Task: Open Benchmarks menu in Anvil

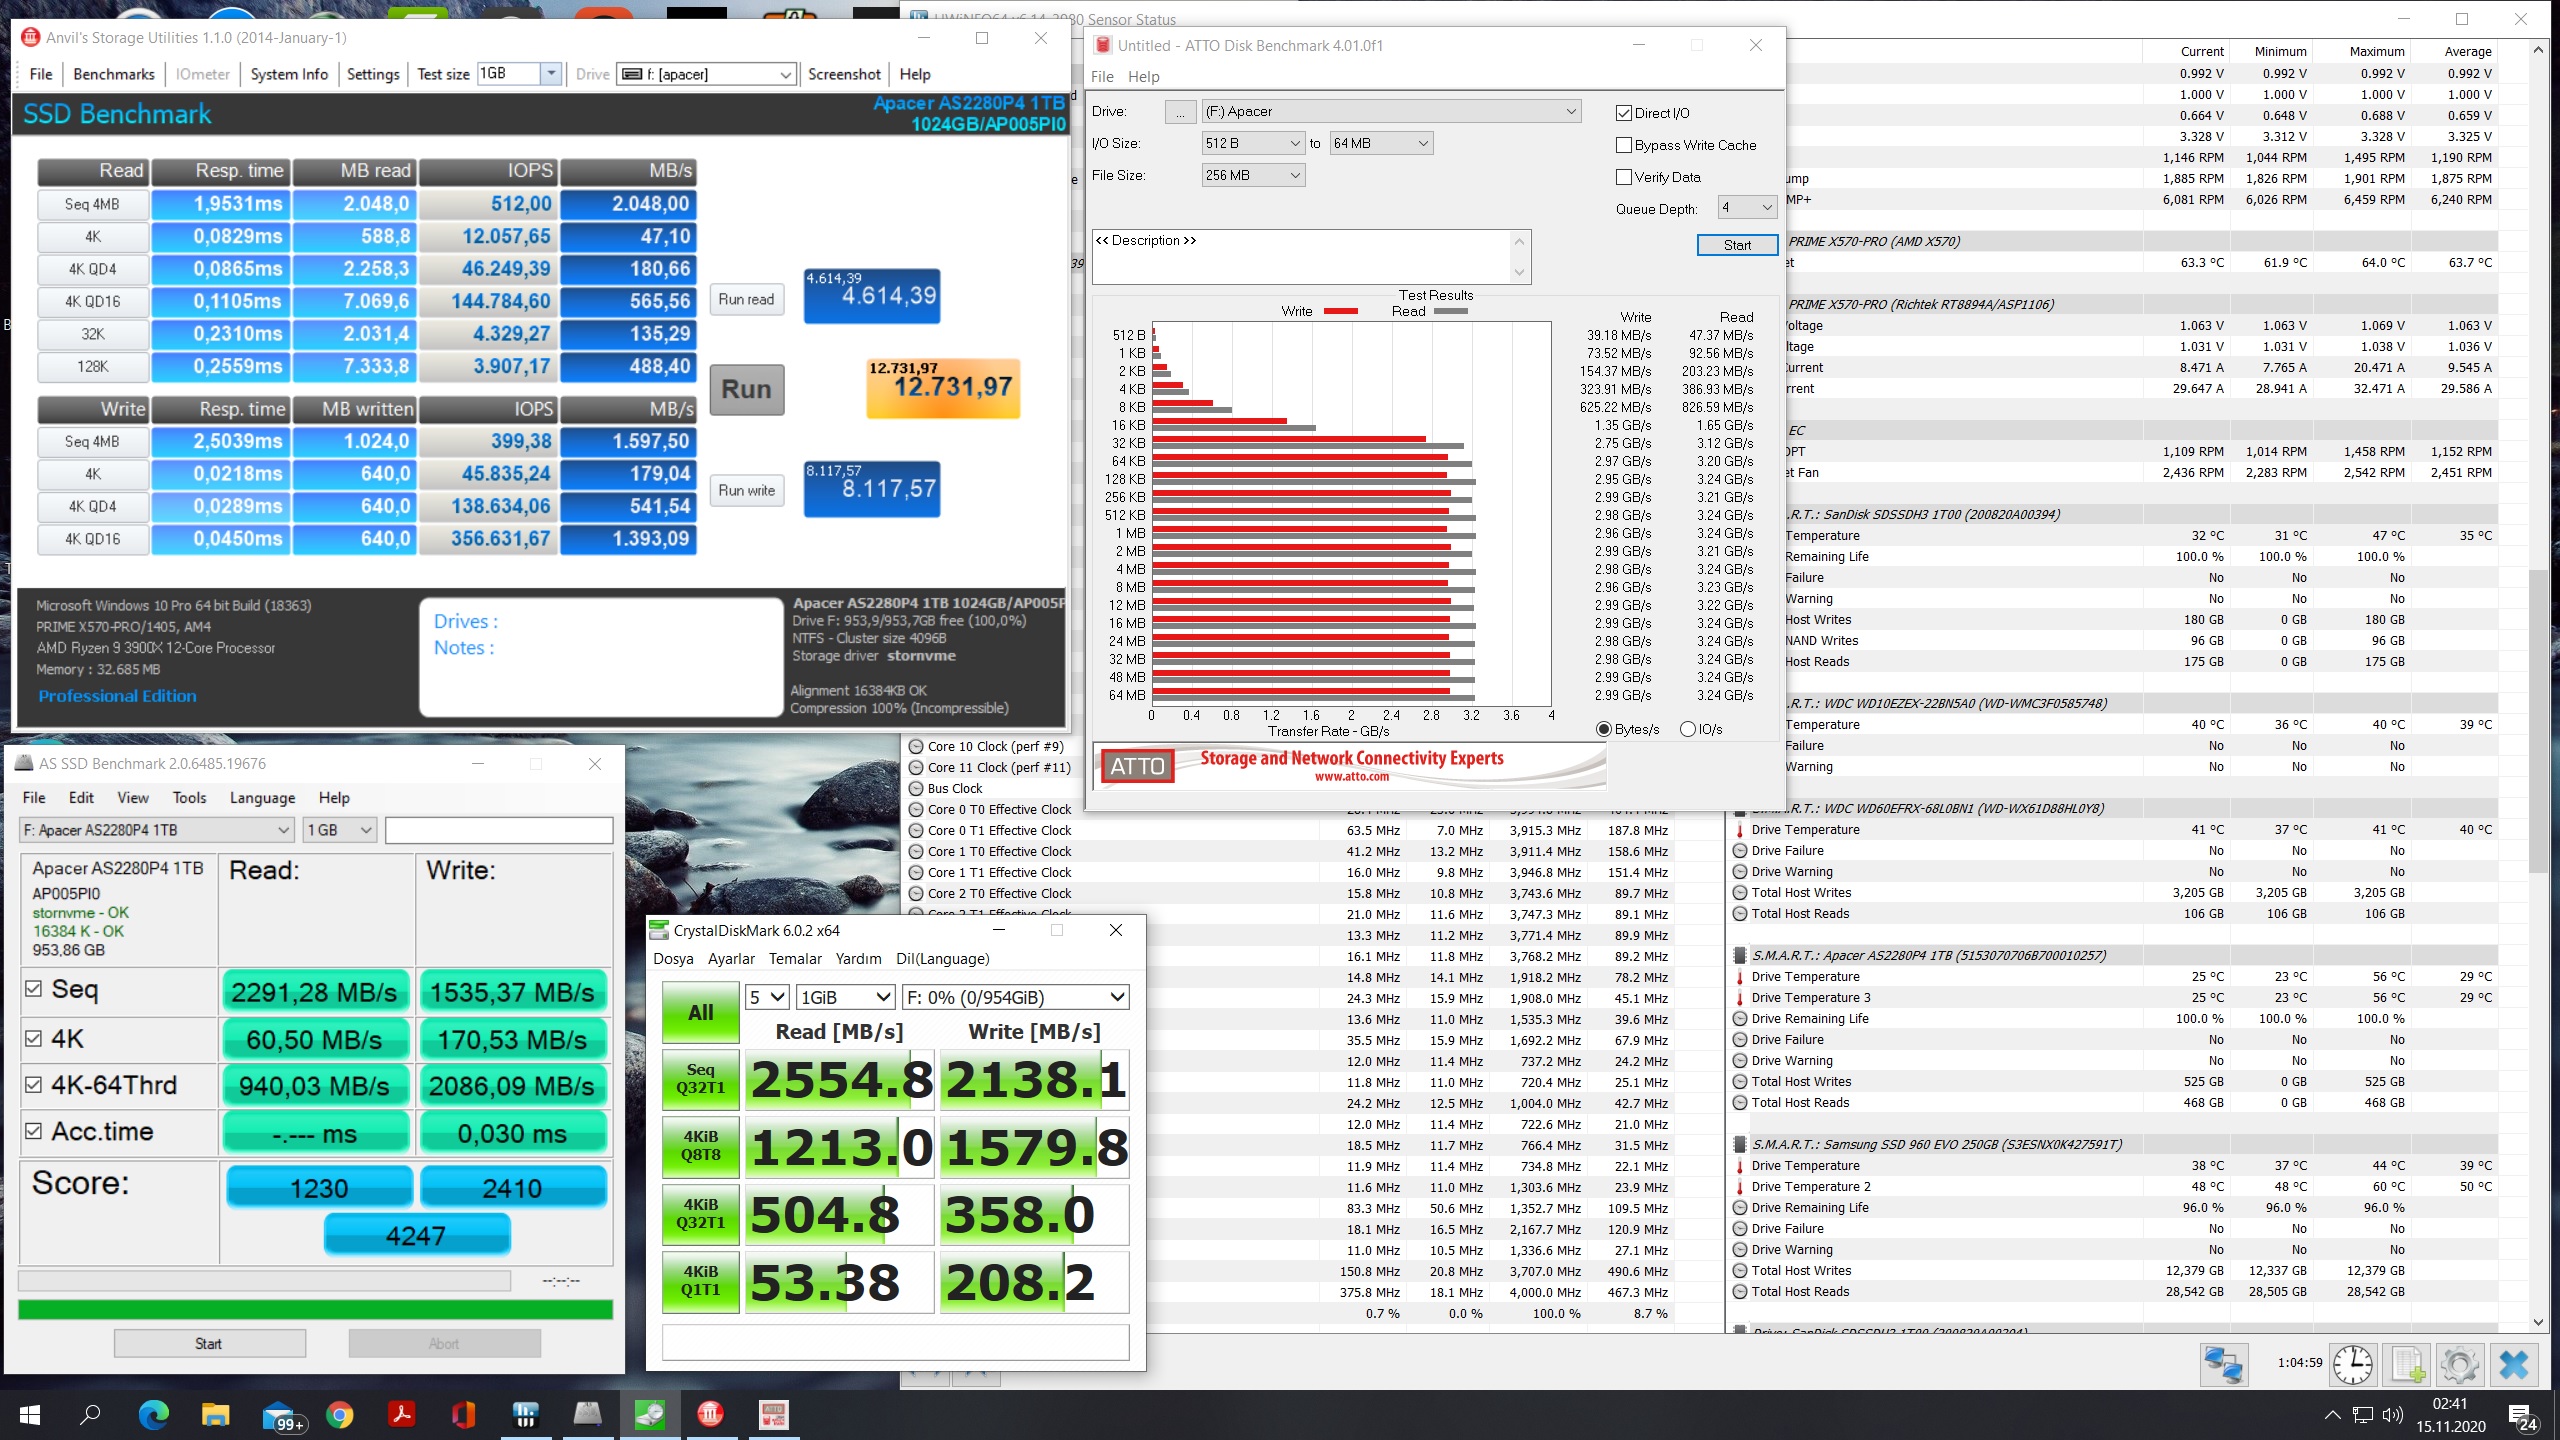Action: (114, 74)
